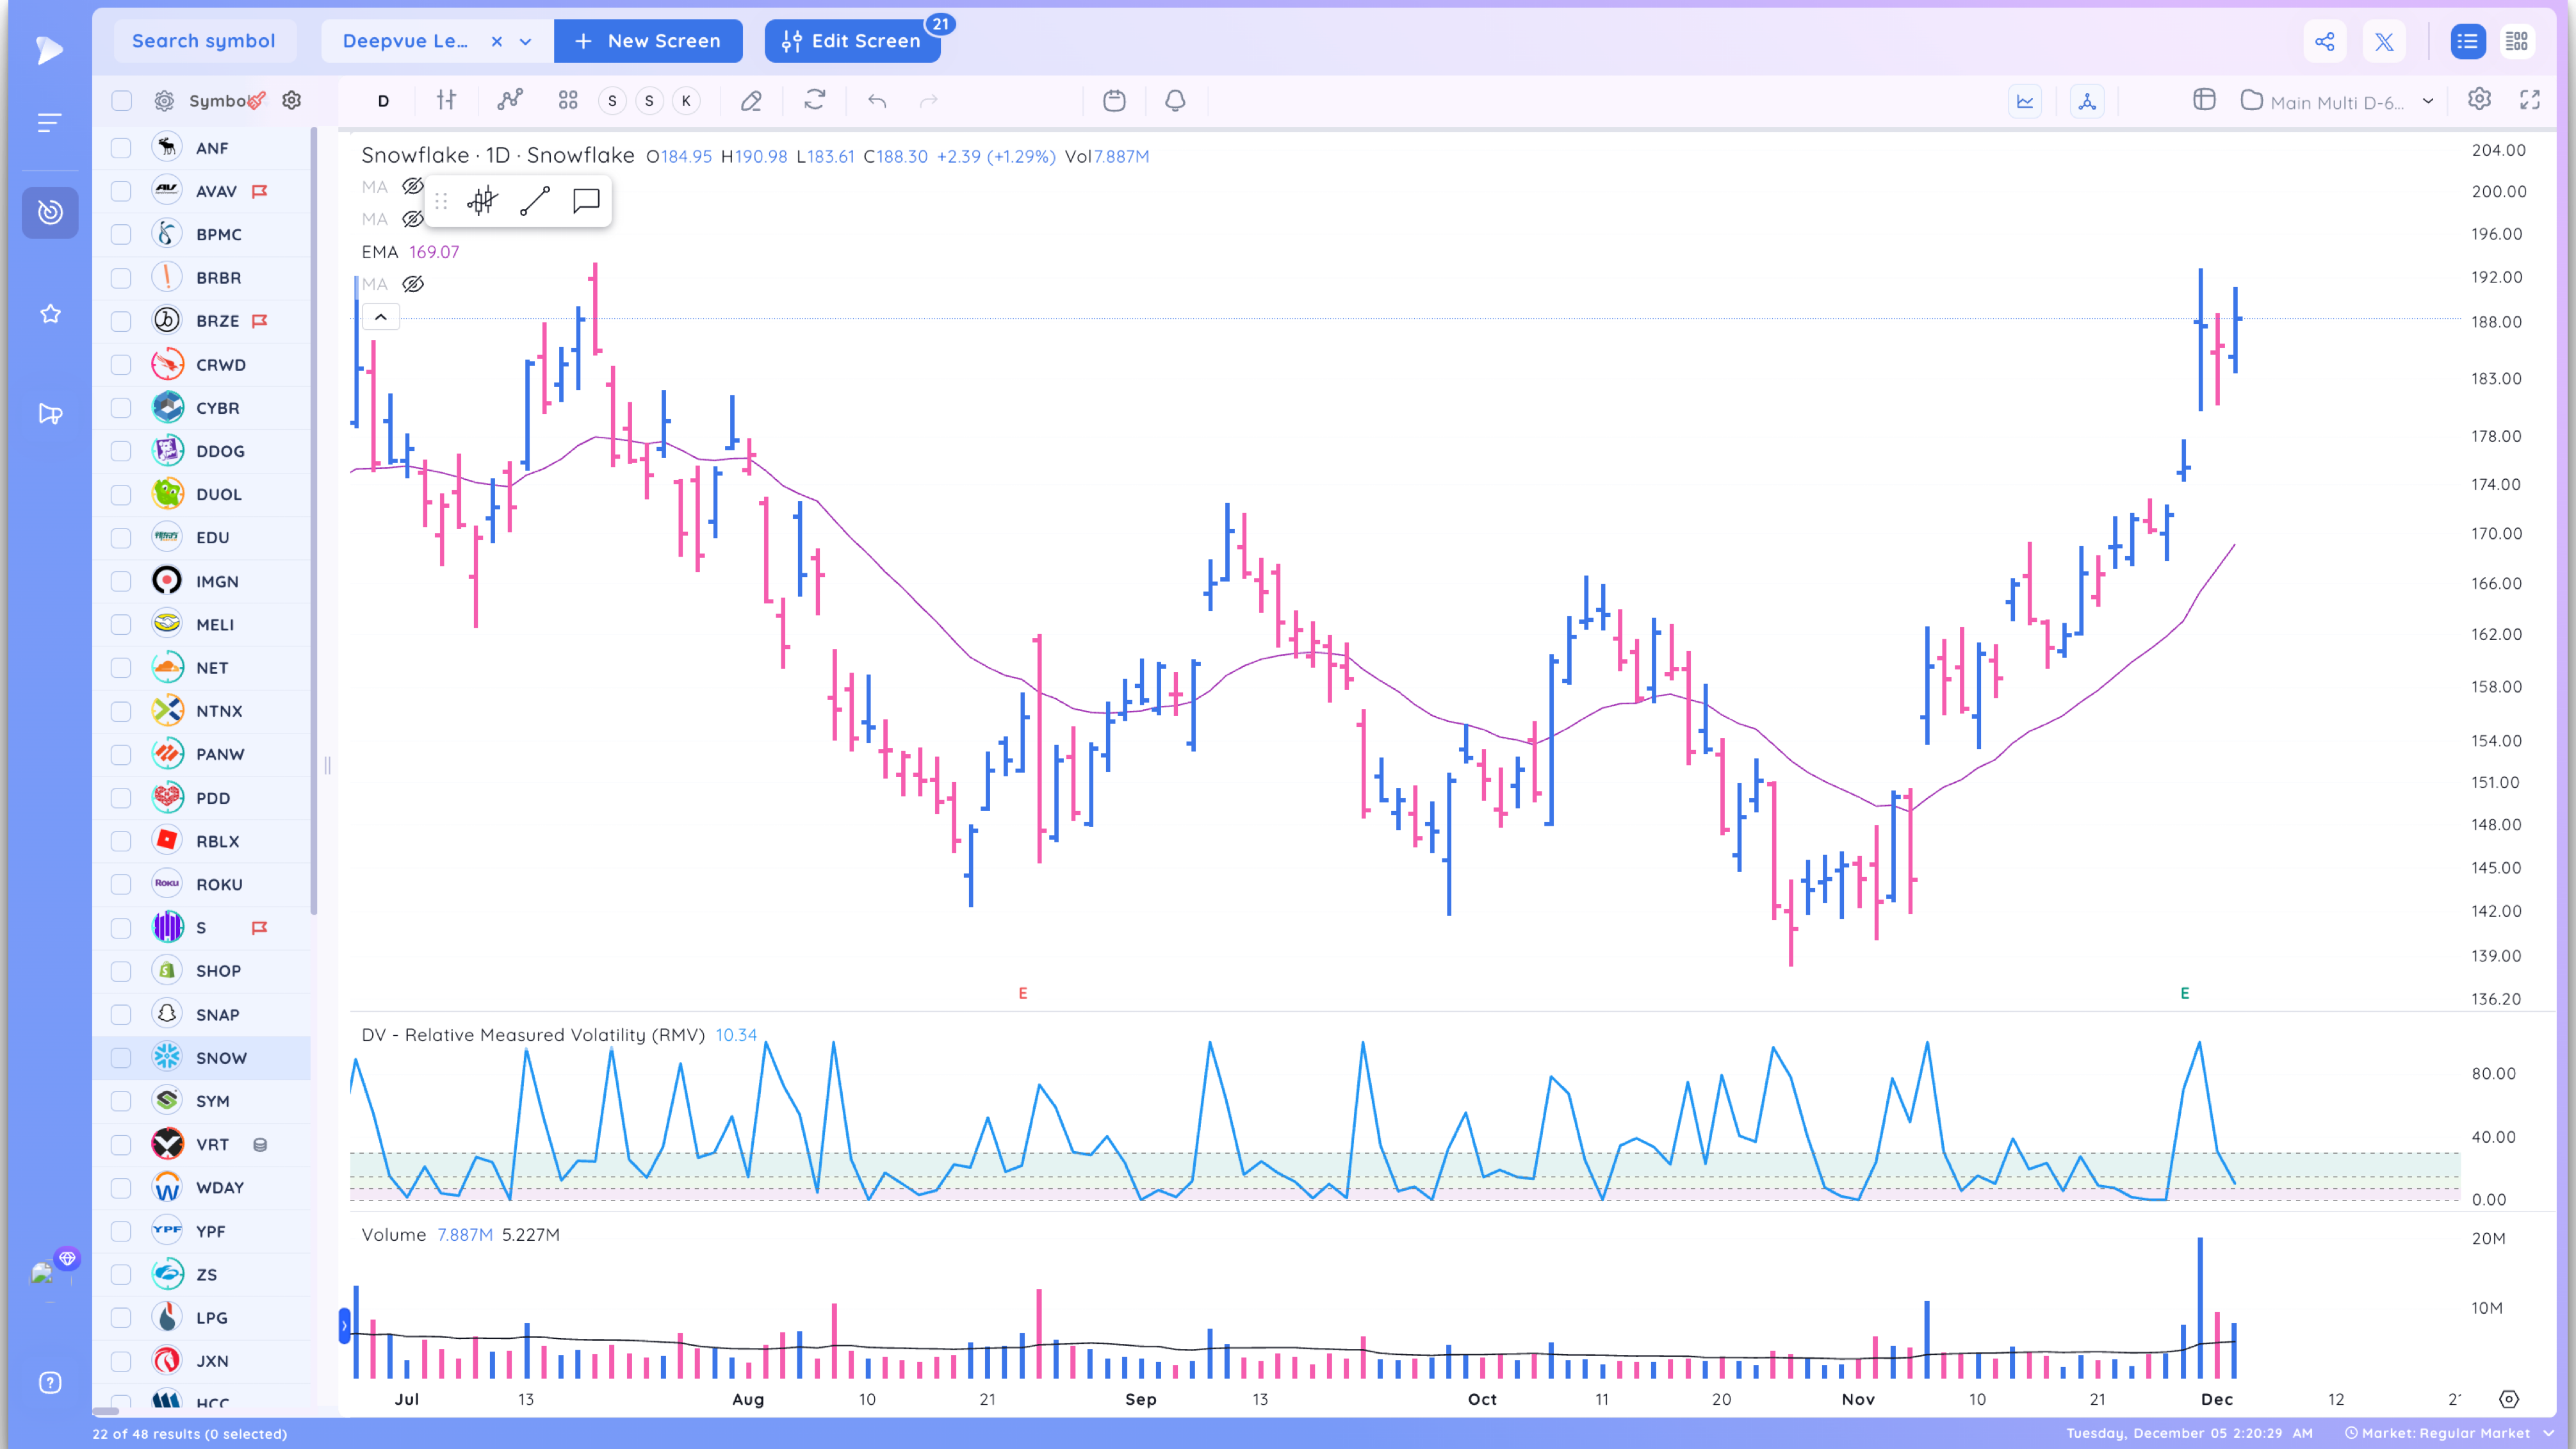This screenshot has height=1449, width=2576.
Task: Click the red flag next to AVAV
Action: [260, 191]
